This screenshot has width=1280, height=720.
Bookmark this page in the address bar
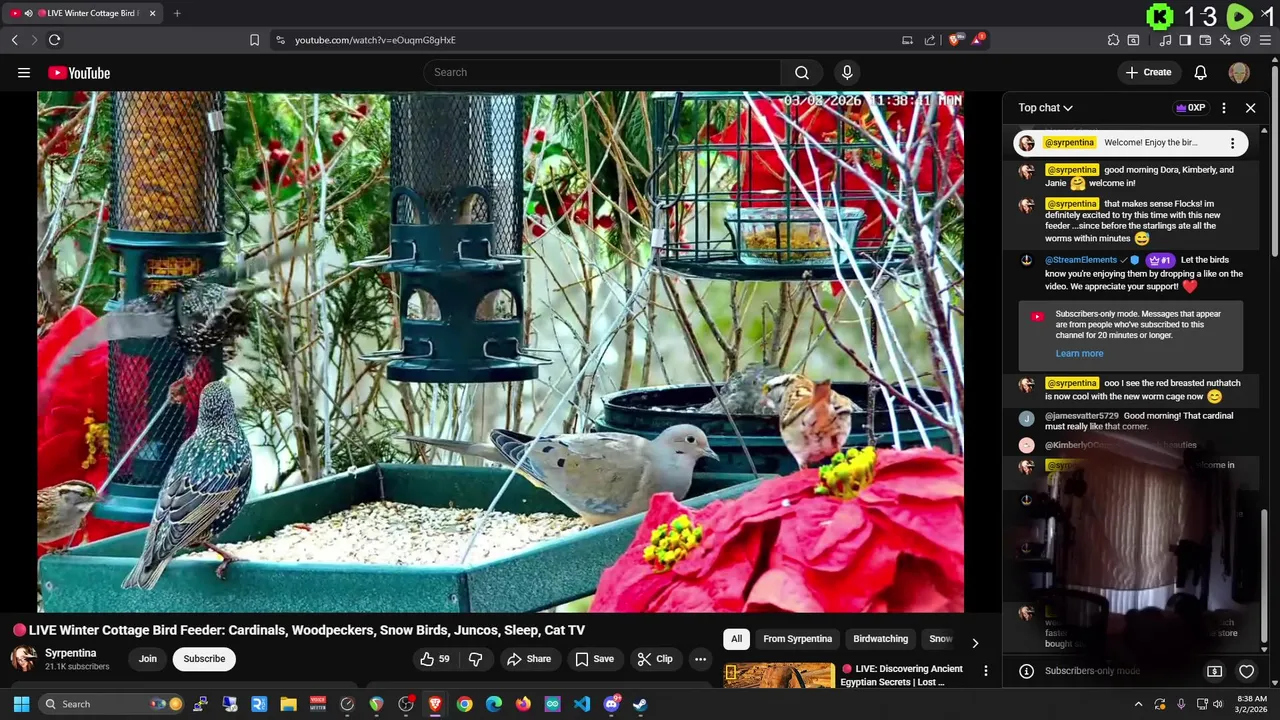point(254,40)
